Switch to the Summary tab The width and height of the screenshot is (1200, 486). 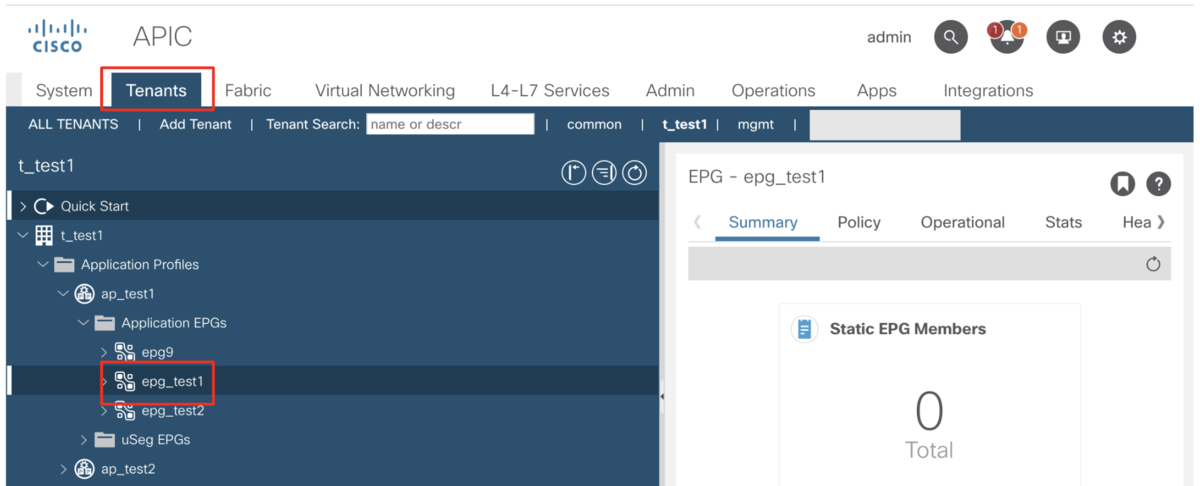click(x=763, y=222)
